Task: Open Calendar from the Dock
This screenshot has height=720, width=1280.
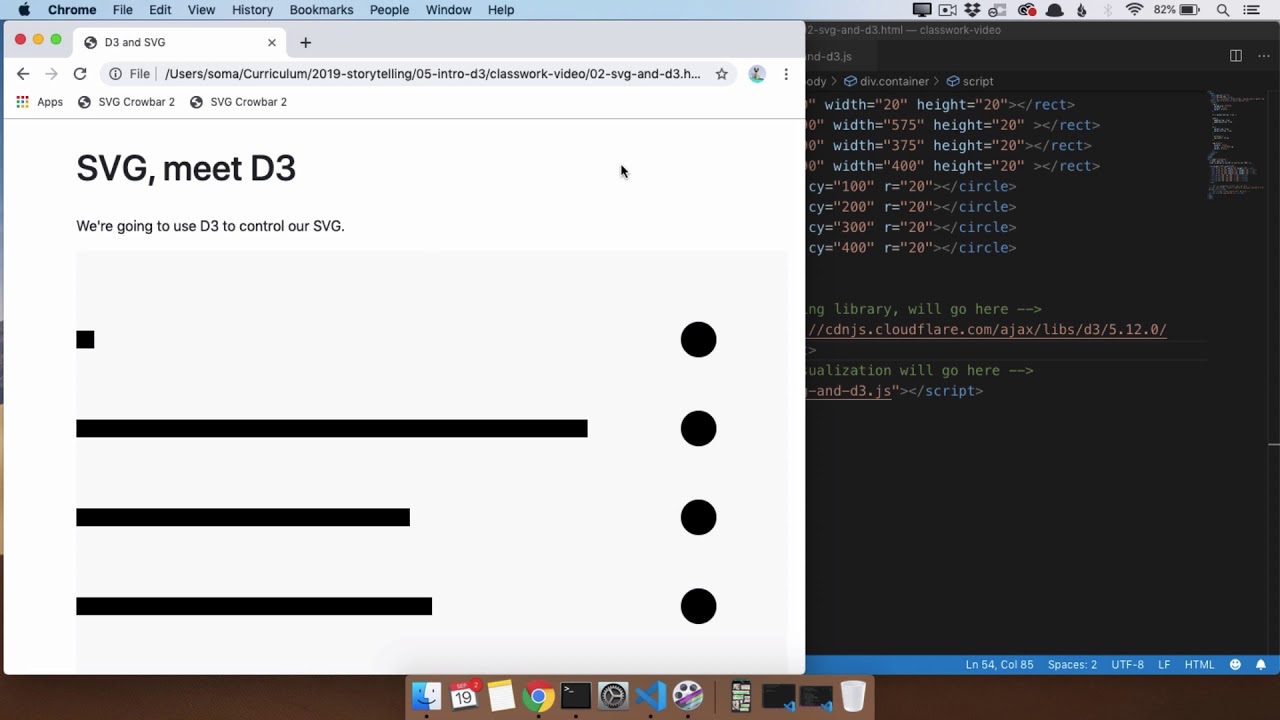Action: click(x=464, y=696)
